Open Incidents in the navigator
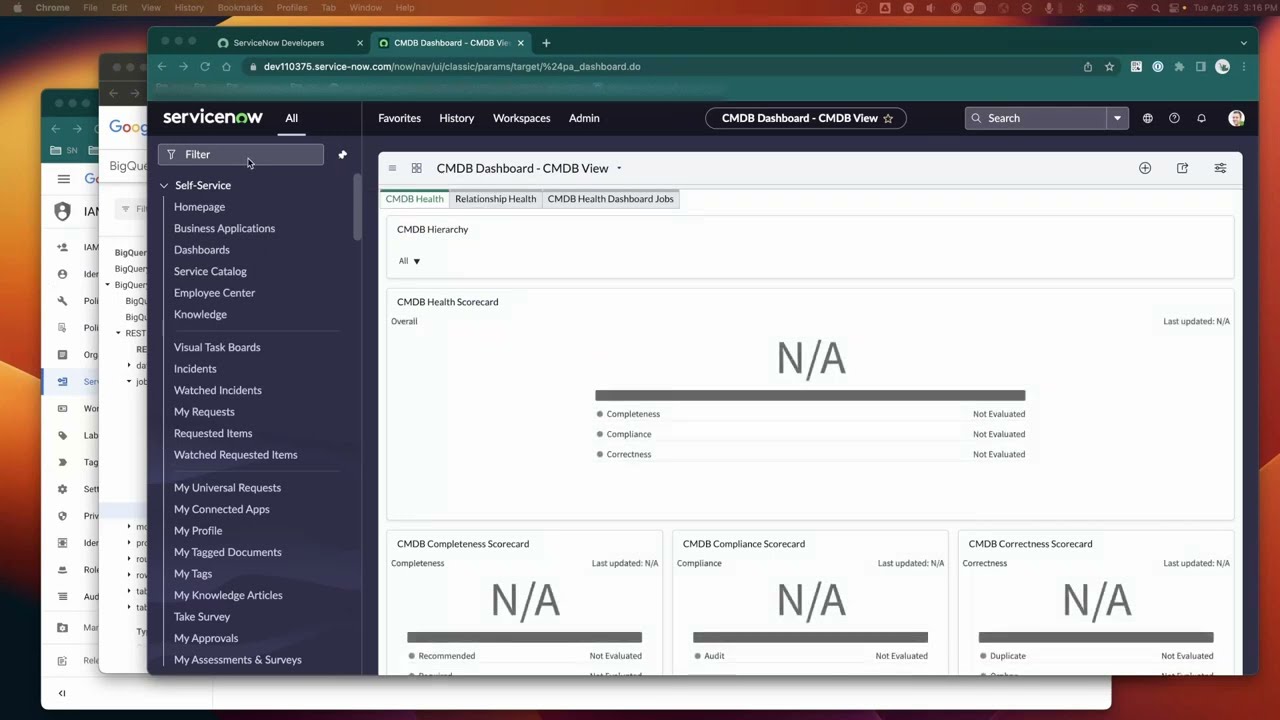The image size is (1280, 720). (x=195, y=369)
